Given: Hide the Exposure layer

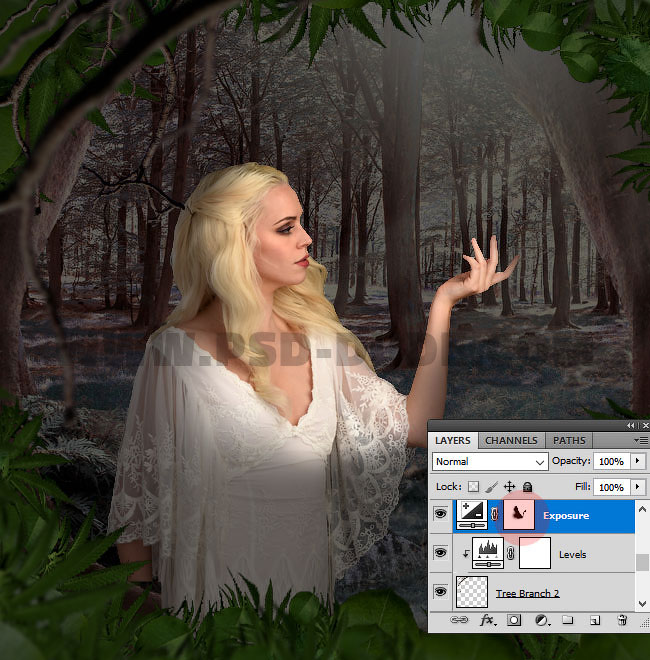Looking at the screenshot, I should coord(441,516).
